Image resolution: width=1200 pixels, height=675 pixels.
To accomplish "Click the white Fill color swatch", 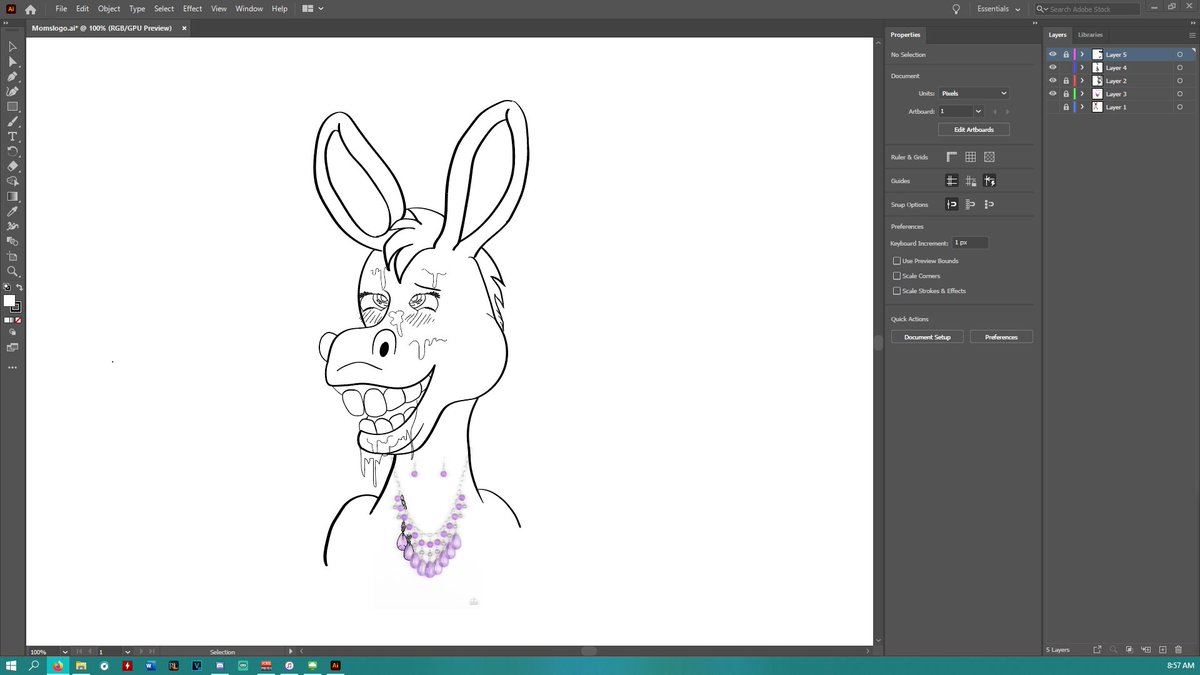I will (9, 300).
